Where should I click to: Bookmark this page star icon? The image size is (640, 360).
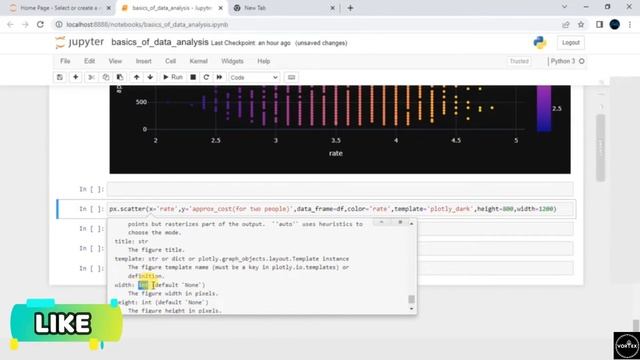tap(581, 24)
